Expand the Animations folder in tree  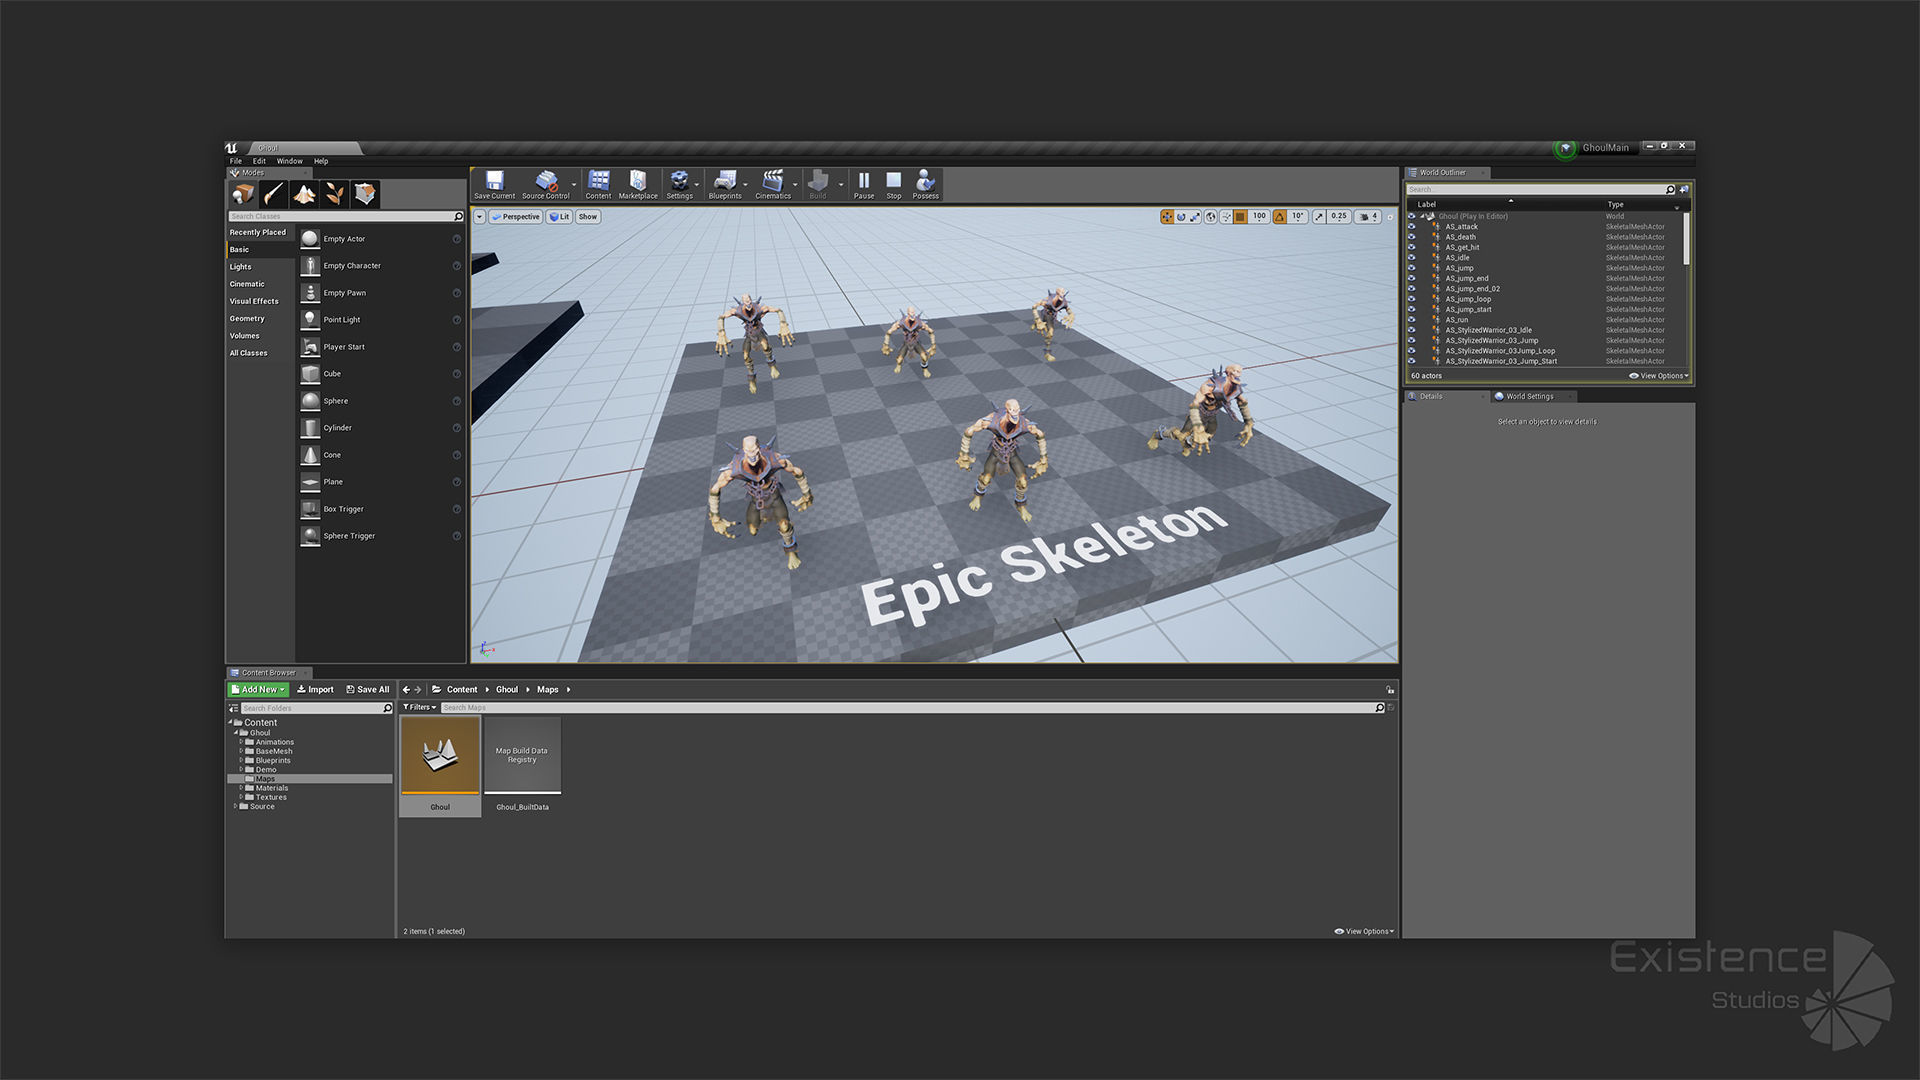241,742
